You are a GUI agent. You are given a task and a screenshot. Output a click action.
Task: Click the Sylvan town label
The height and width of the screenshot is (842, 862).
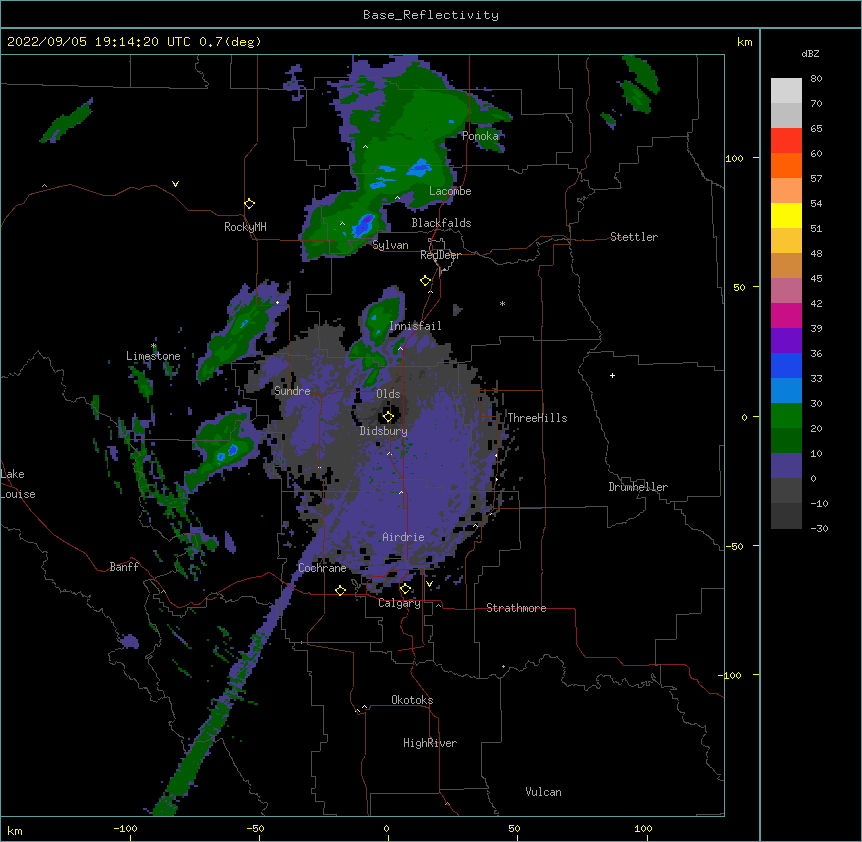coord(390,245)
